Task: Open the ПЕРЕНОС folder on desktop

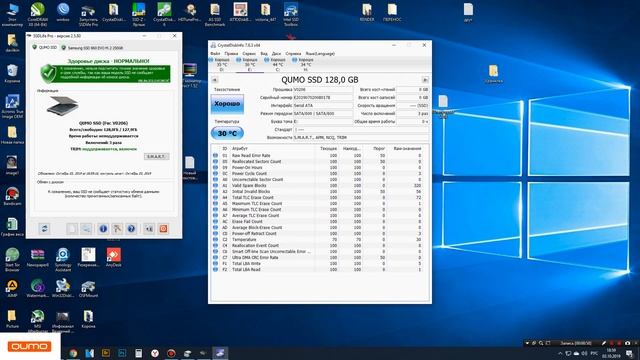Action: tap(392, 12)
